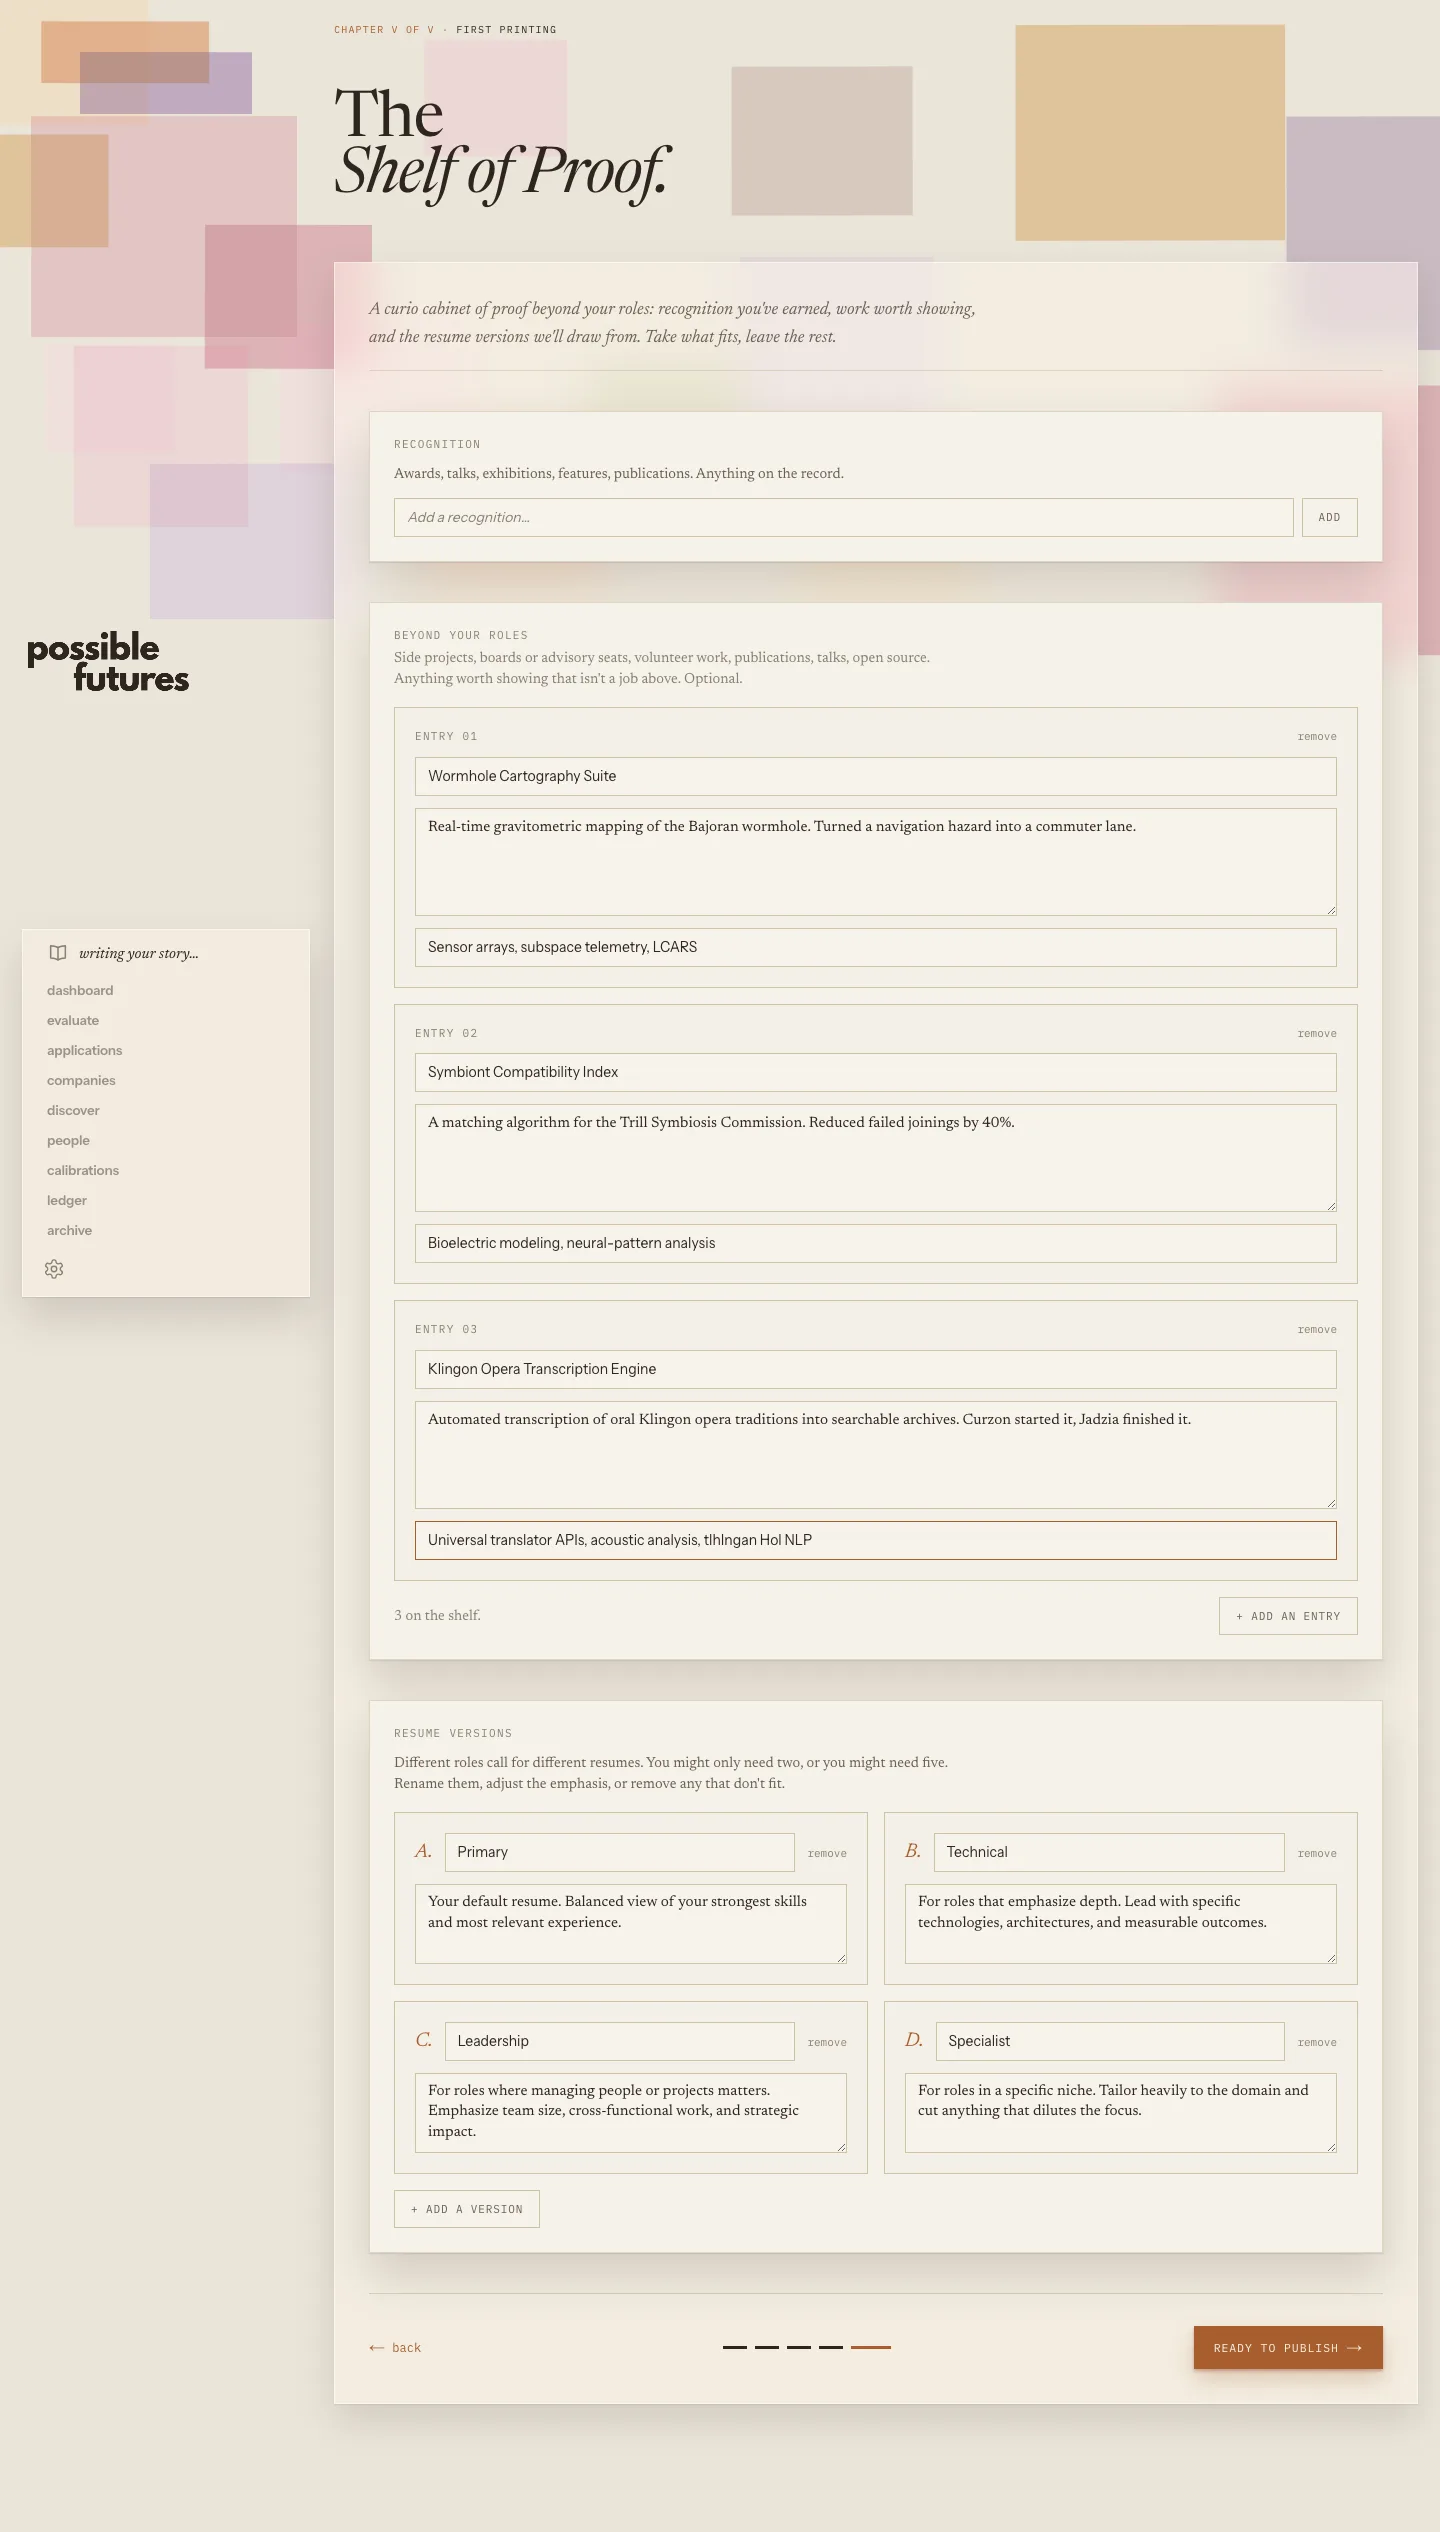The image size is (1440, 2532).
Task: Edit Bajoran wormhole description text area
Action: click(x=875, y=862)
